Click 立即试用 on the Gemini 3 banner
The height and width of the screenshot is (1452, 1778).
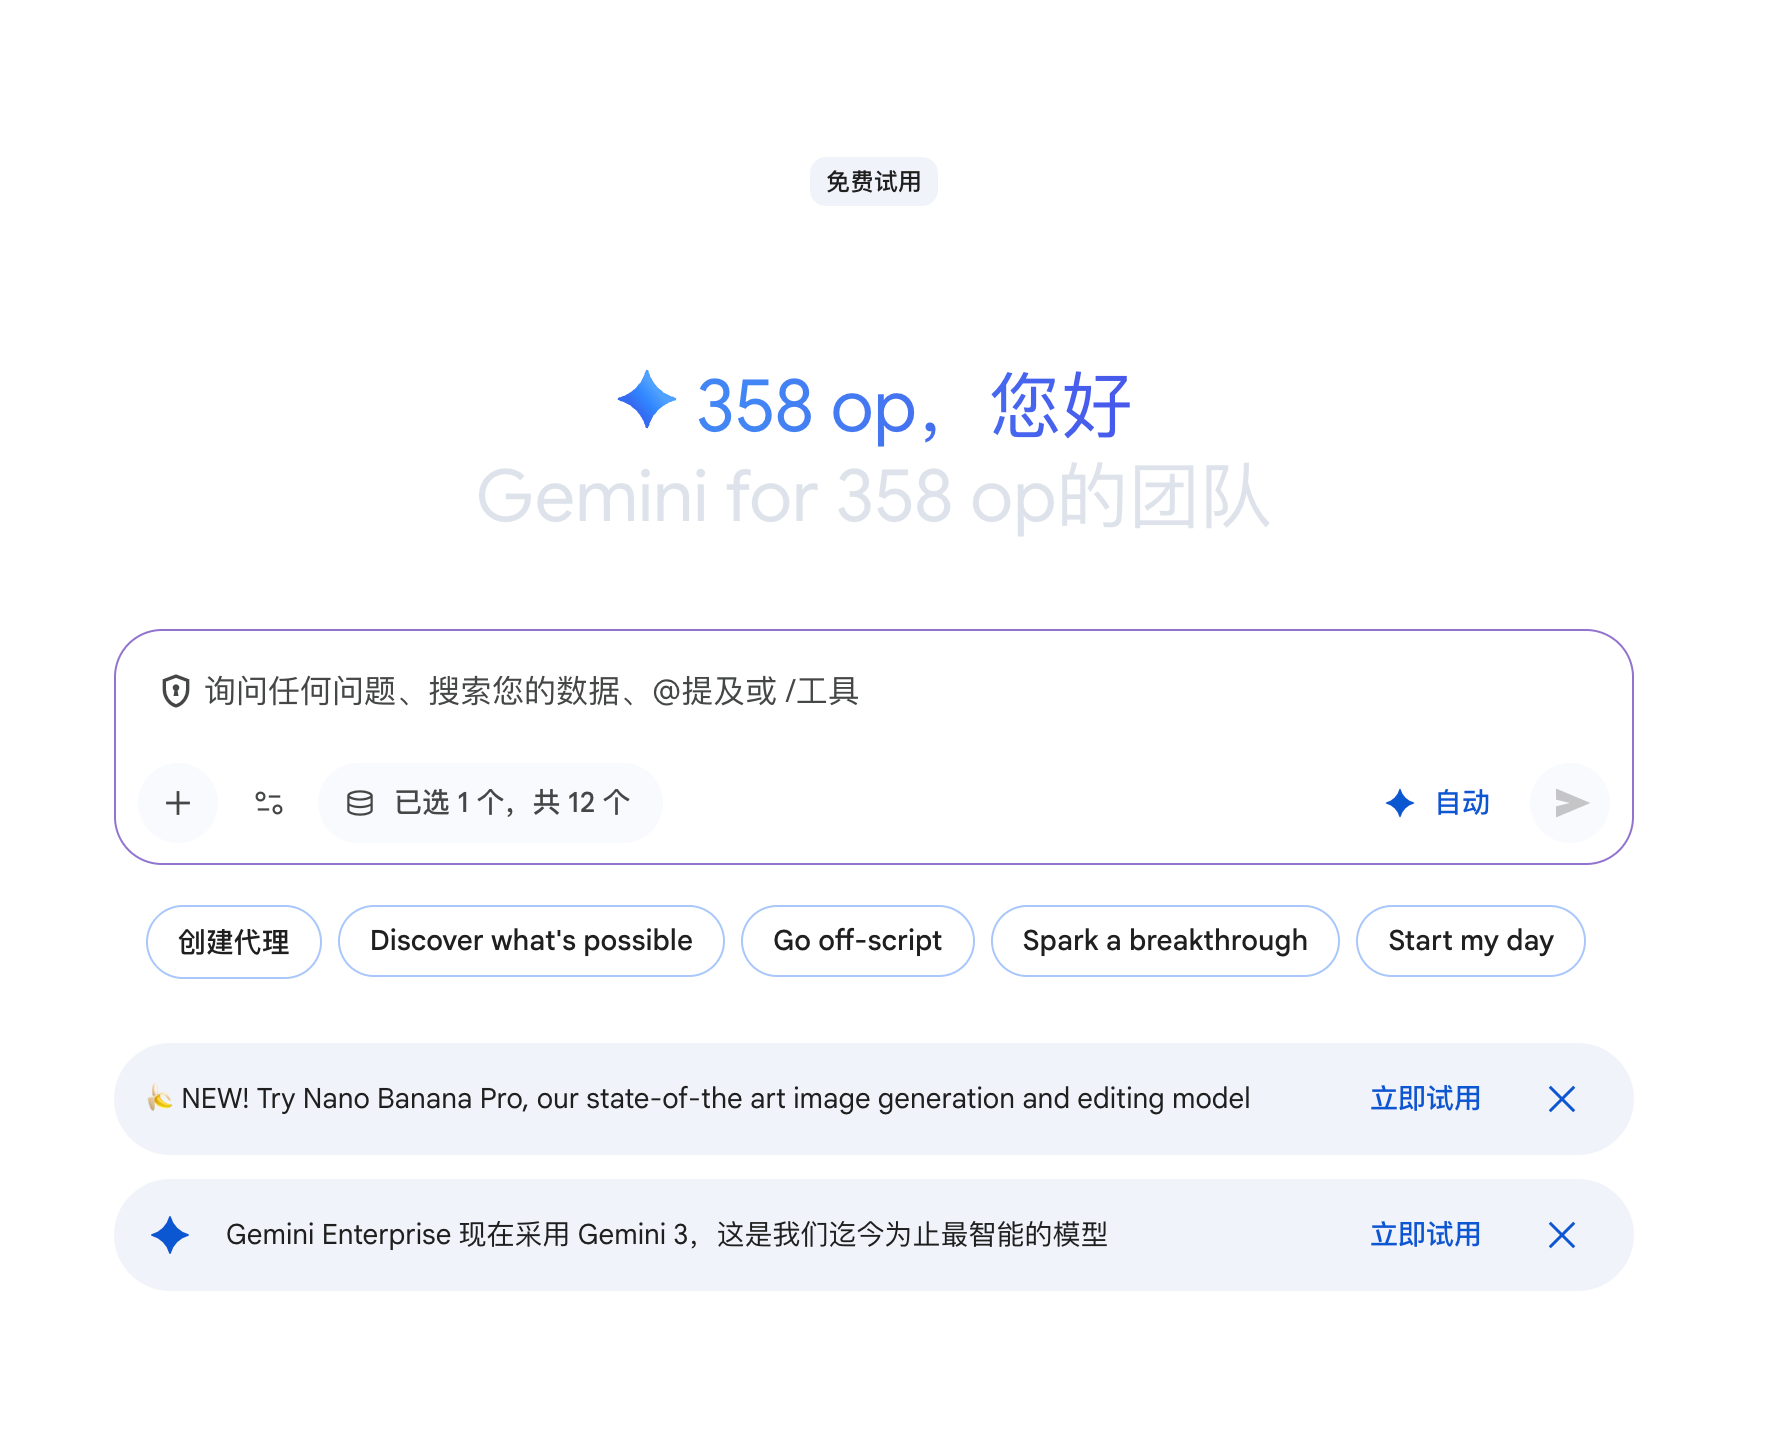tap(1425, 1235)
